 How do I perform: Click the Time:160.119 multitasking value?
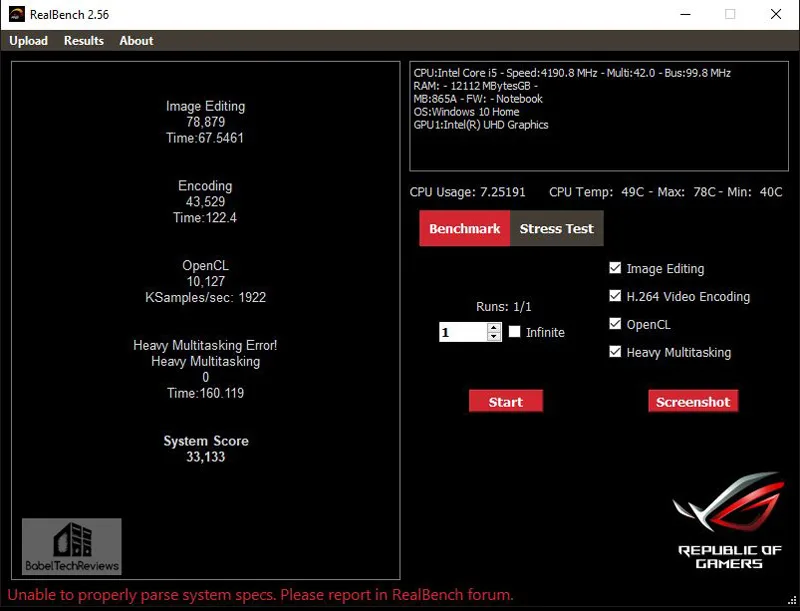[206, 393]
